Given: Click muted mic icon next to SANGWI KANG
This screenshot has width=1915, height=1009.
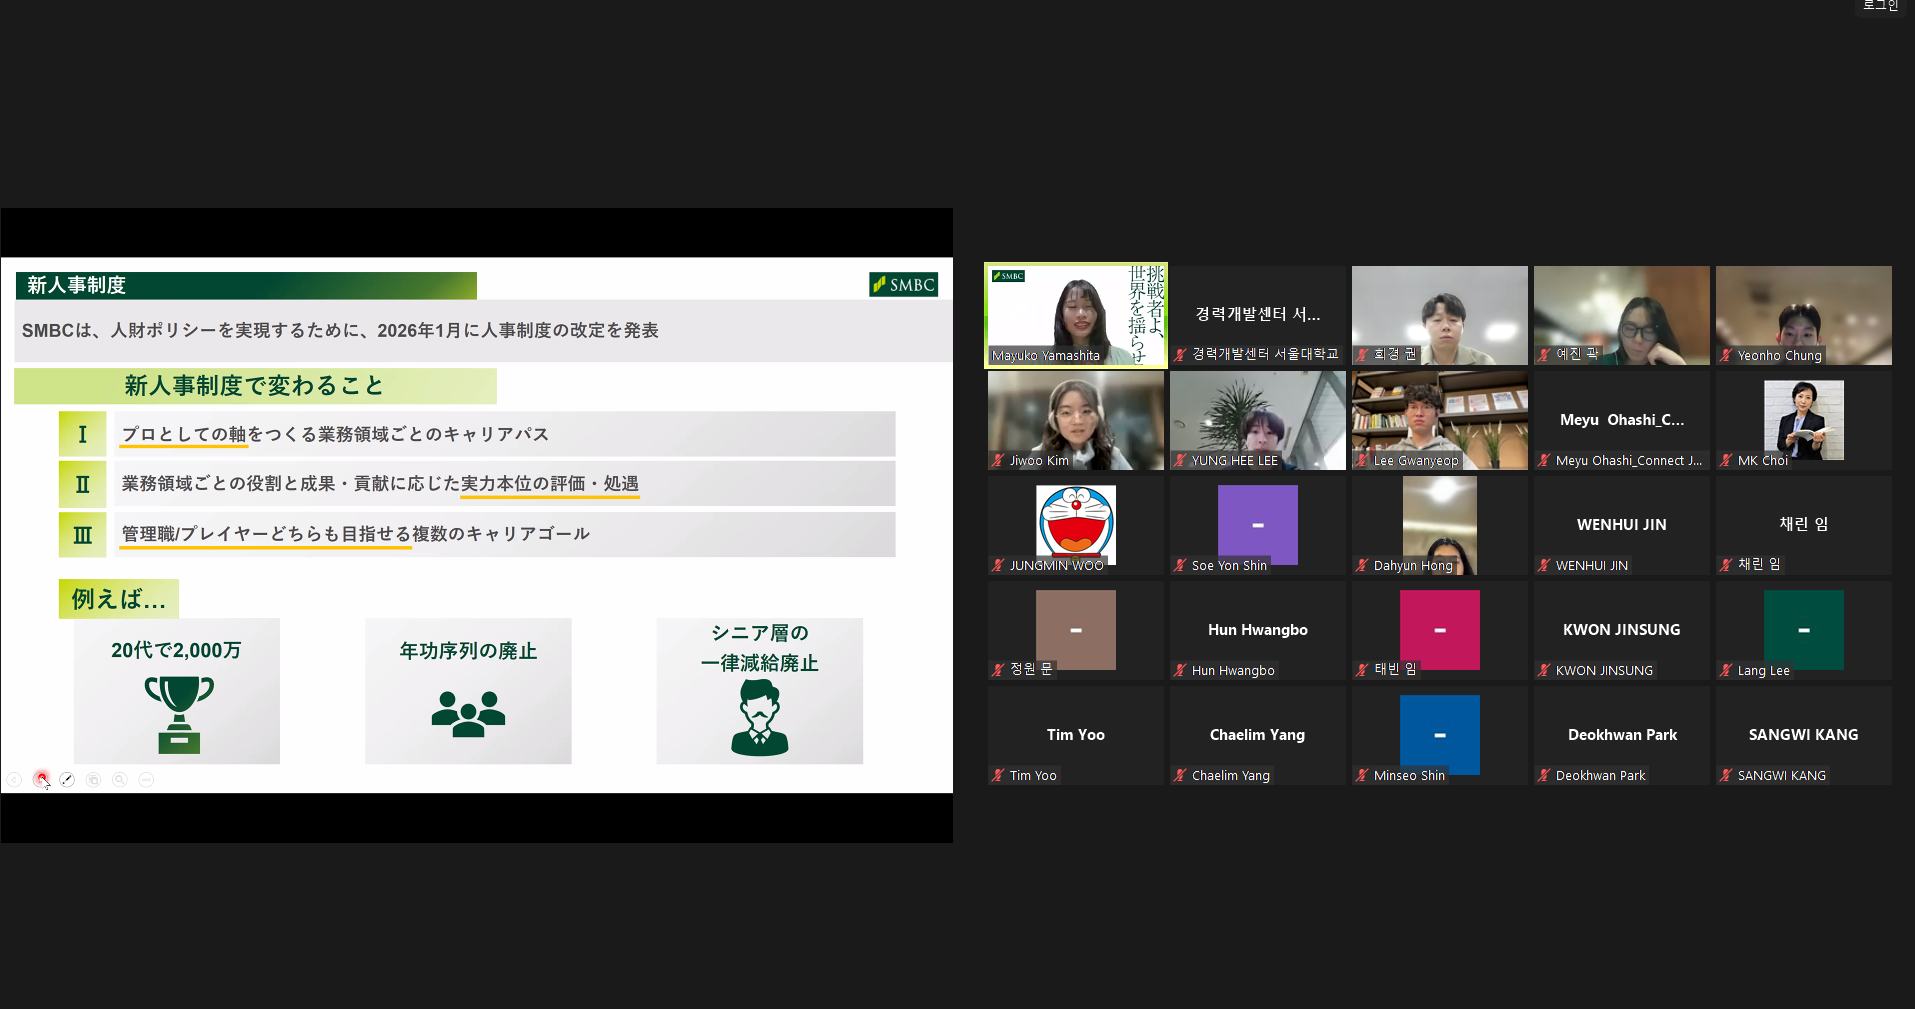Looking at the screenshot, I should point(1727,775).
